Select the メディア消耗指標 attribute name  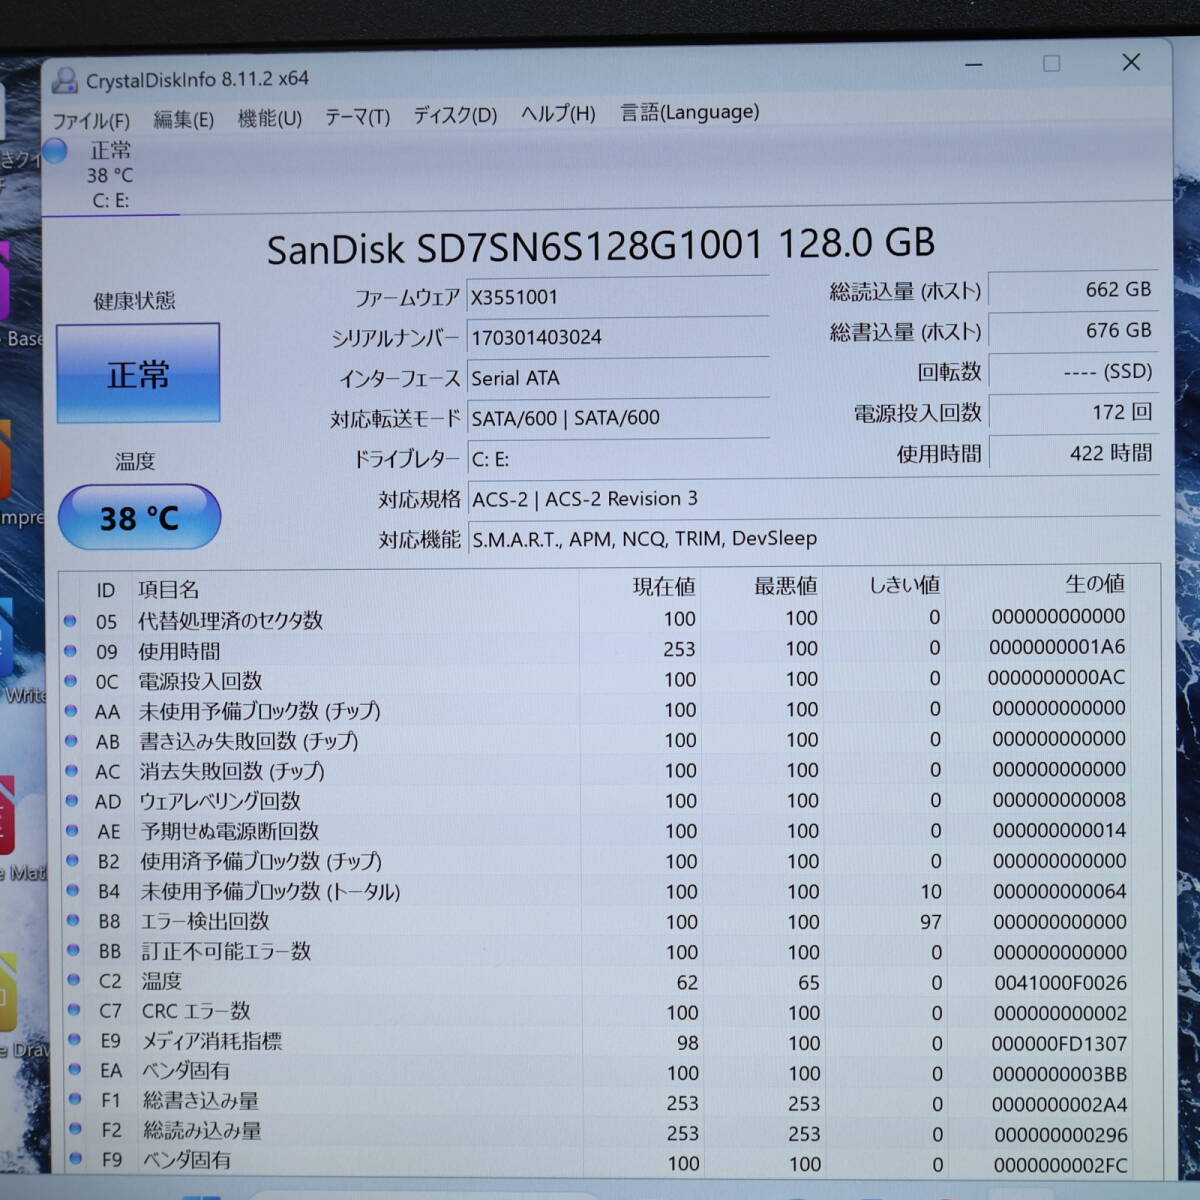212,1041
